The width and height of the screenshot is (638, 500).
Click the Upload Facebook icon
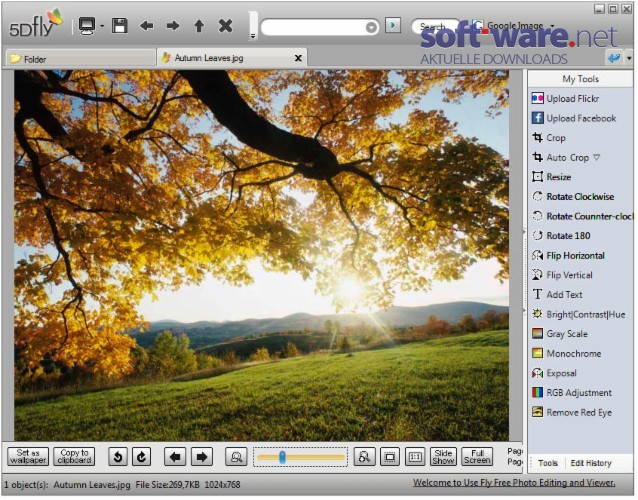point(537,118)
